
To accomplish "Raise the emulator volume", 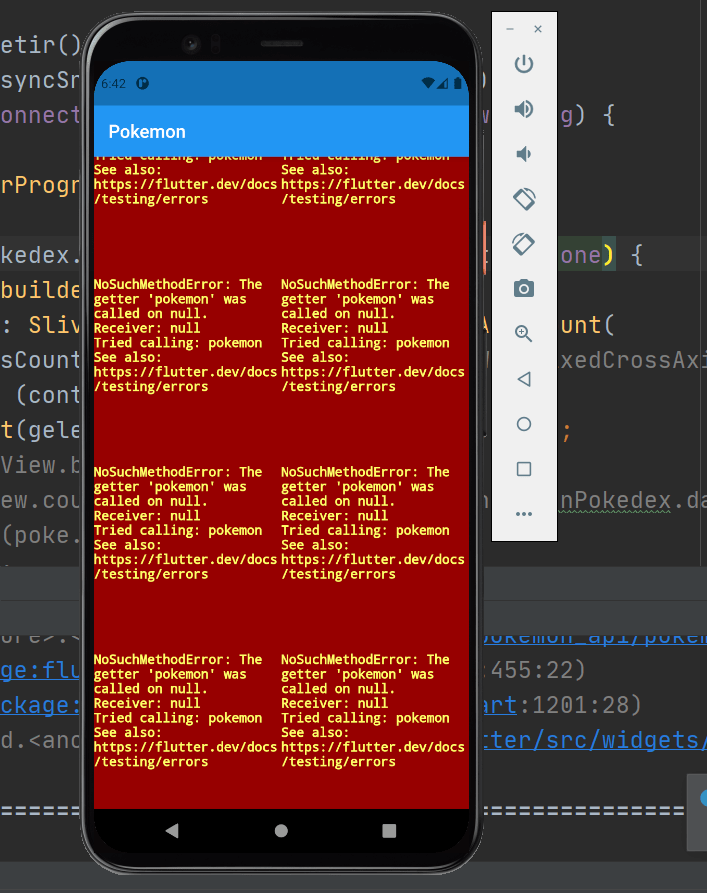I will (x=524, y=109).
